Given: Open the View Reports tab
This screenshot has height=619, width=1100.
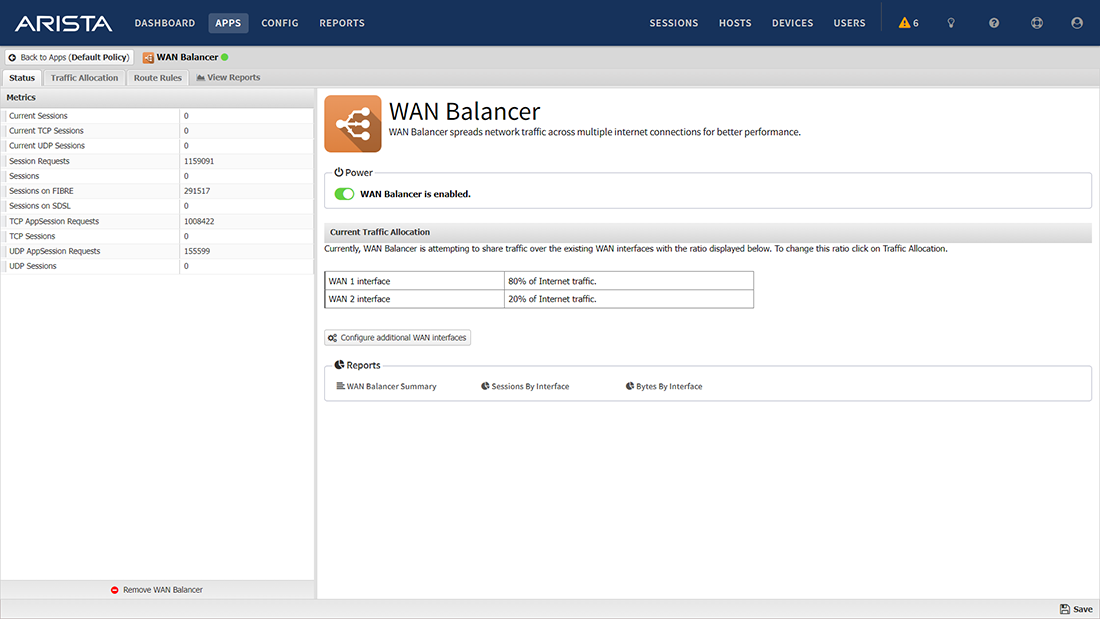Looking at the screenshot, I should click(x=229, y=78).
